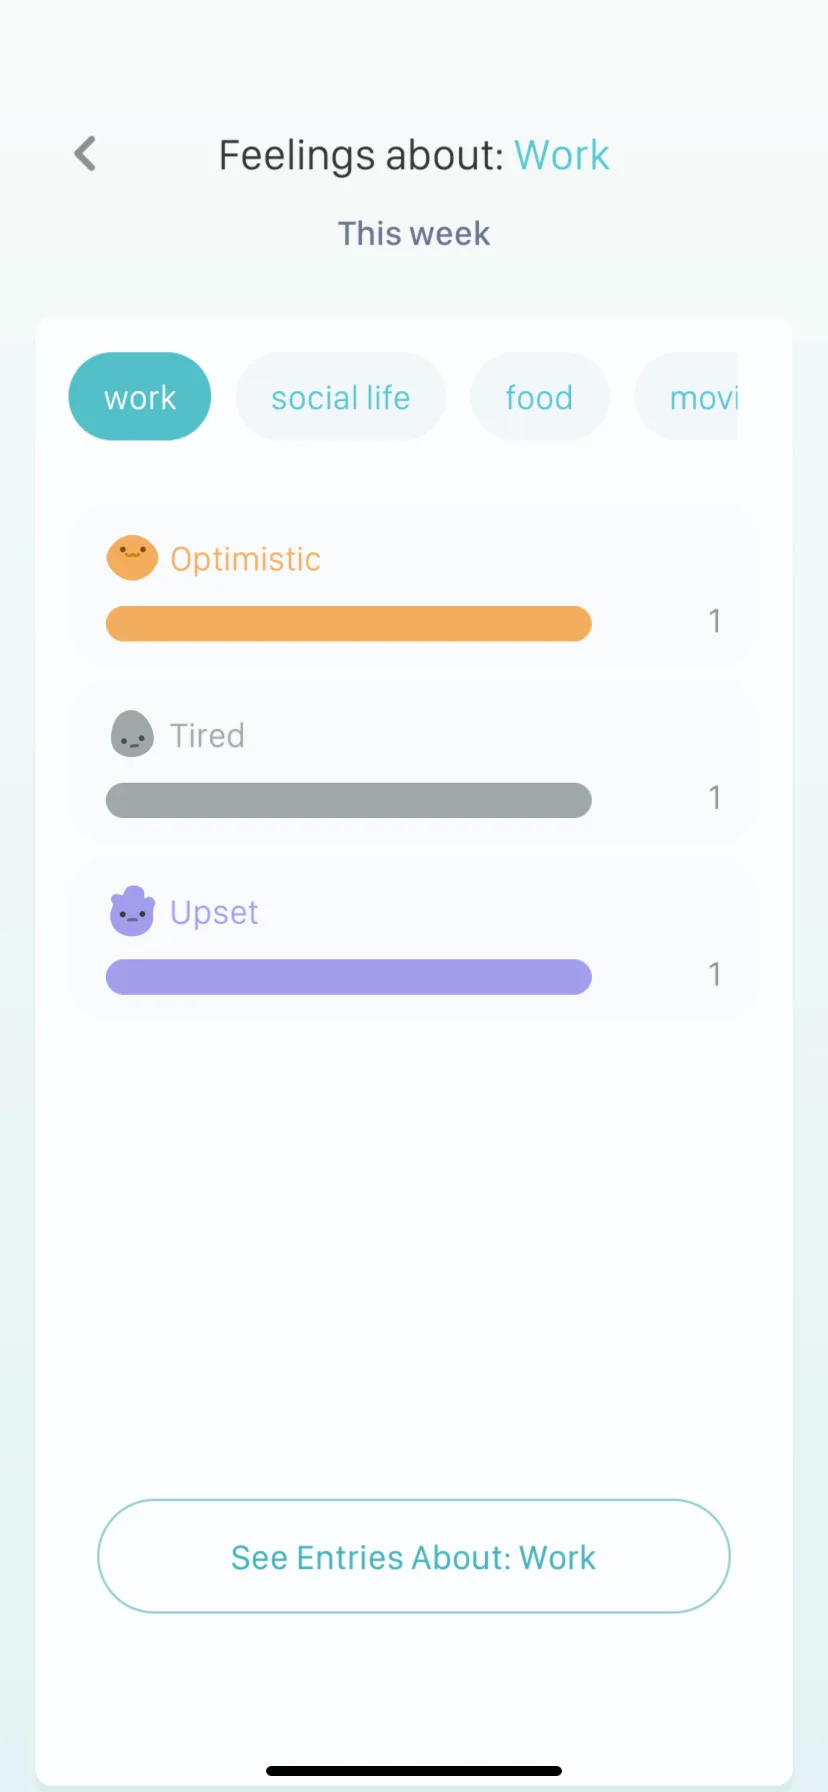This screenshot has height=1792, width=828.
Task: Click the Upset feeling label
Action: (x=214, y=913)
